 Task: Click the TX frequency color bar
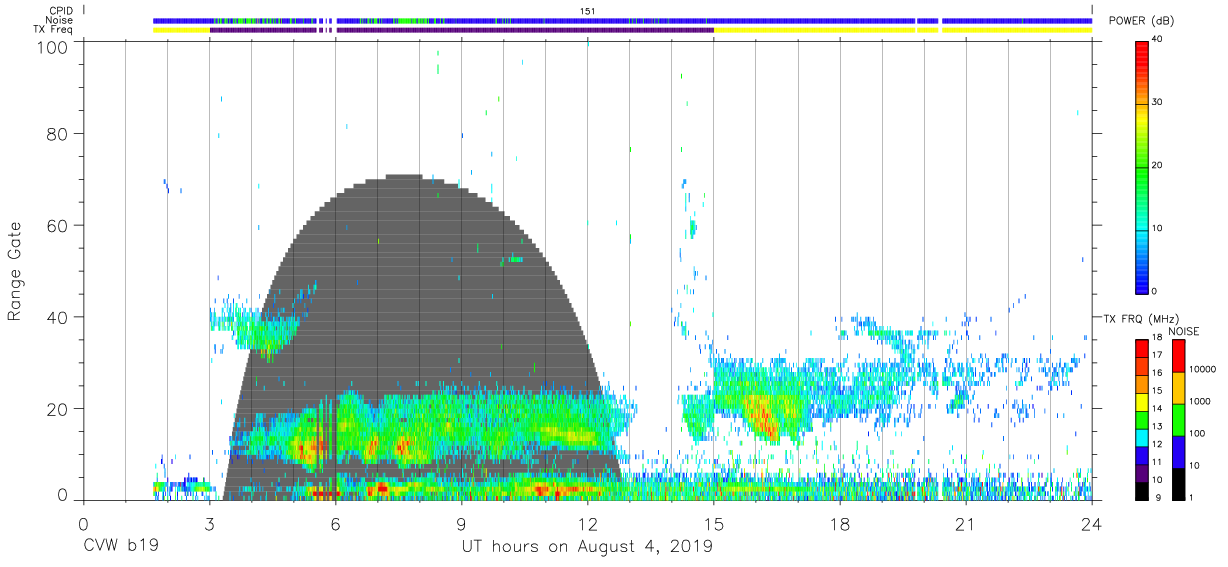1142,419
